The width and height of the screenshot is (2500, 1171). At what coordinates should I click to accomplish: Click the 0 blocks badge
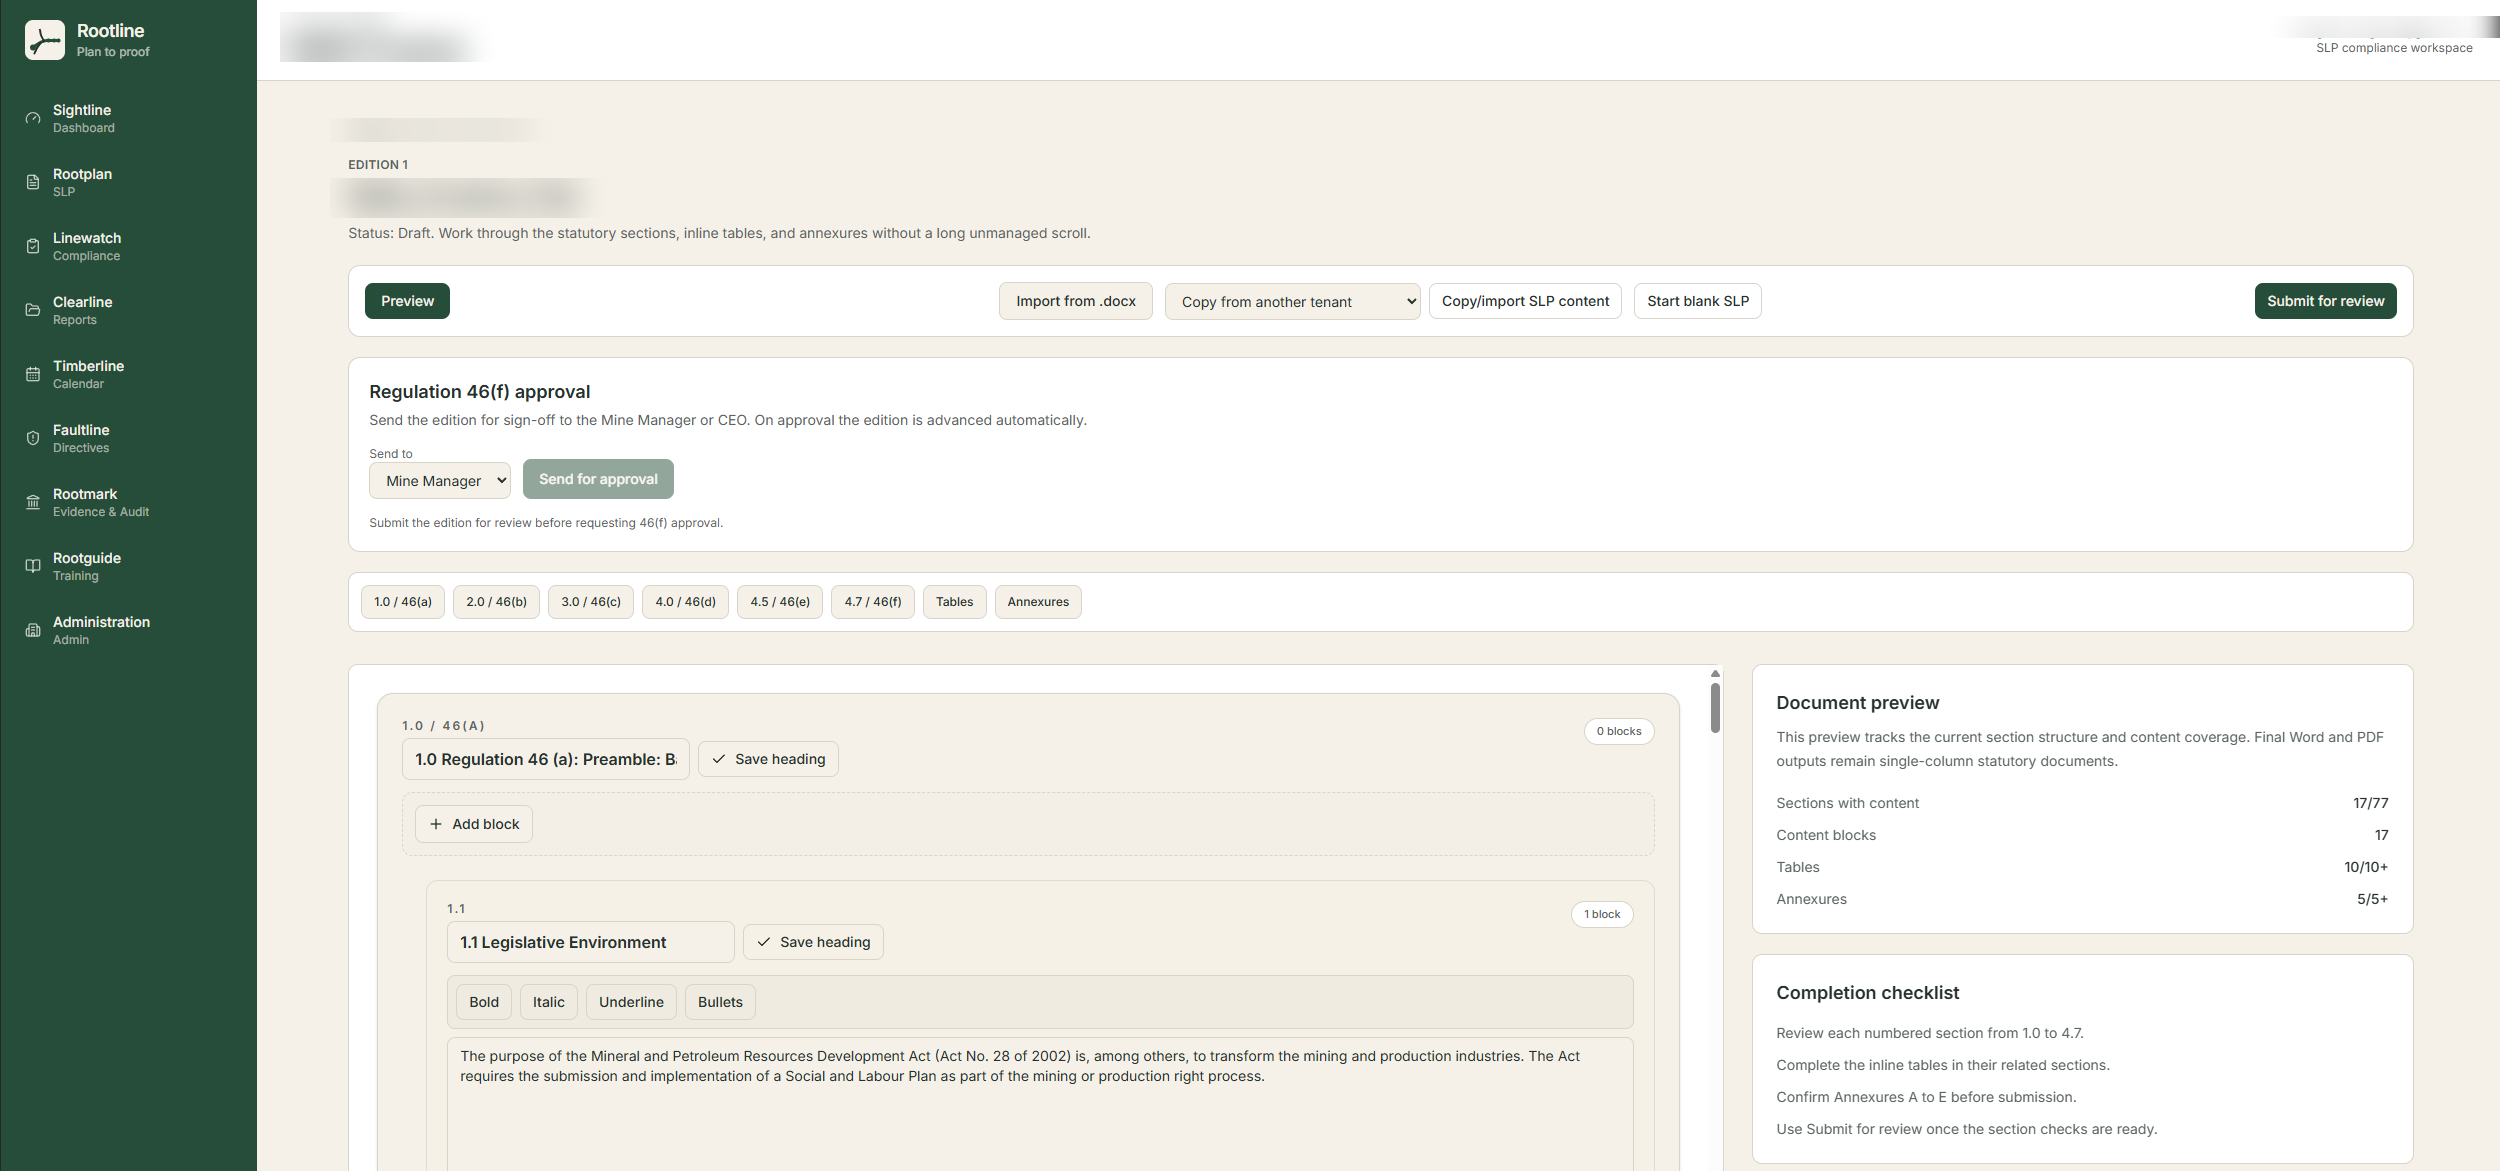pyautogui.click(x=1619, y=731)
